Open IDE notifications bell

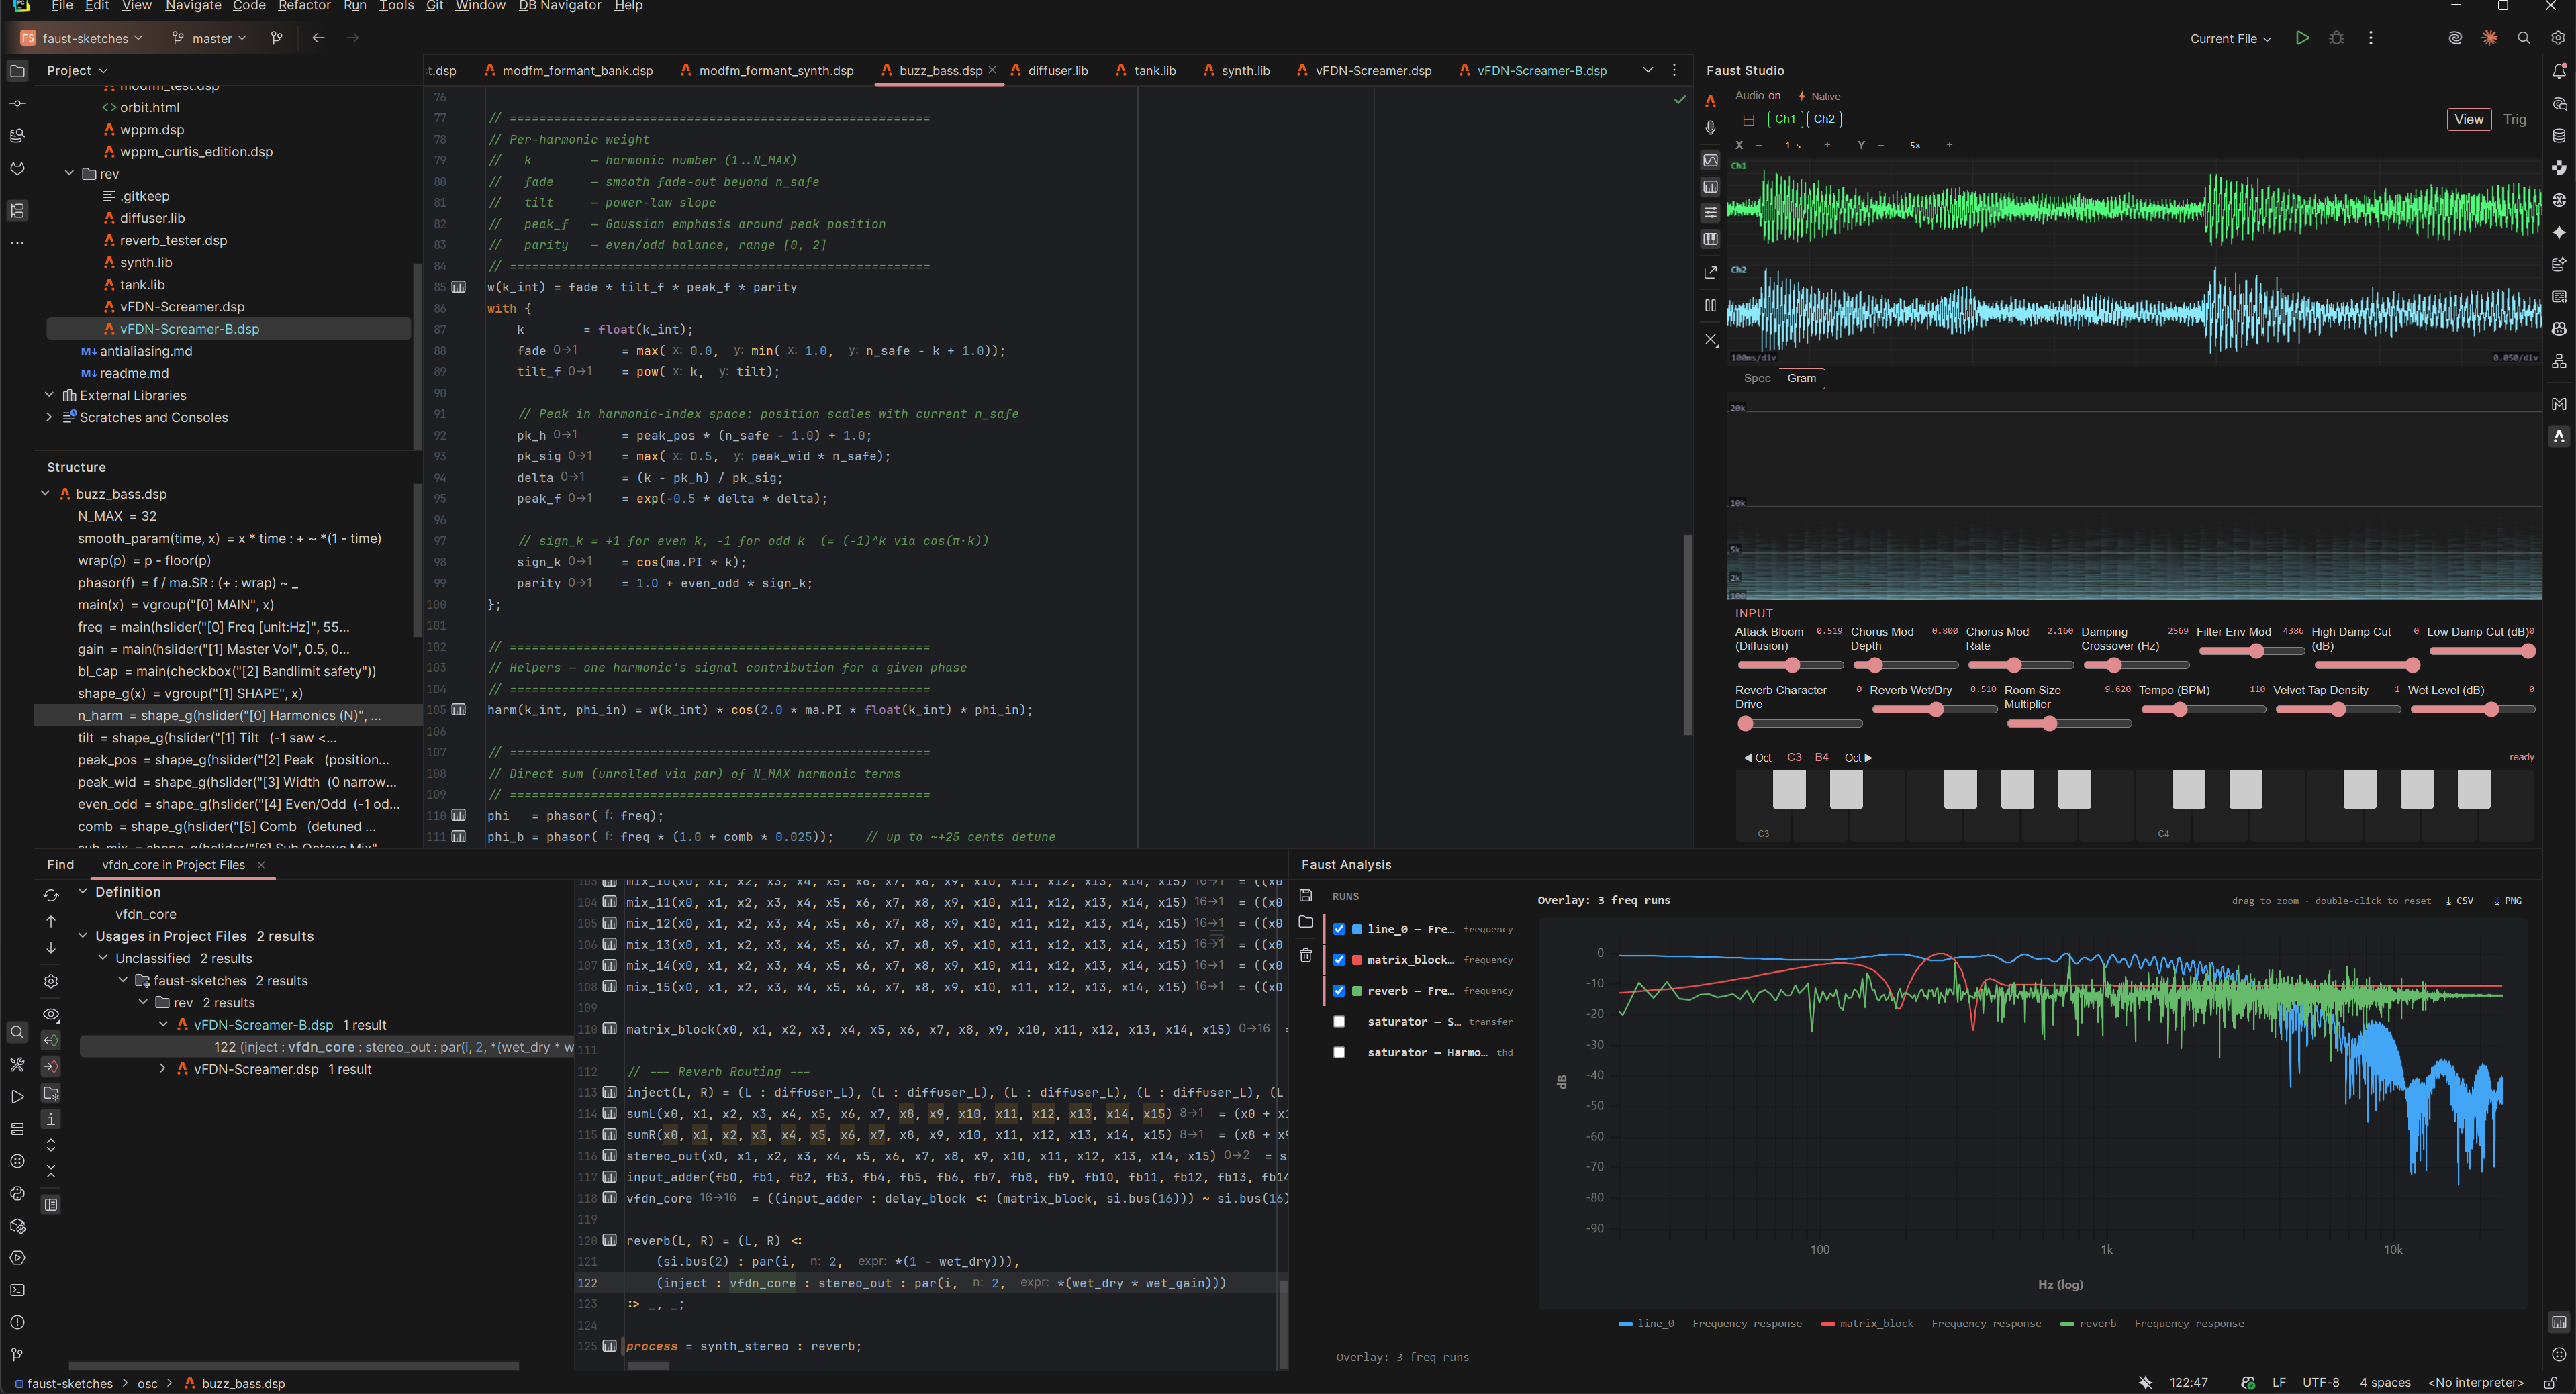2559,71
